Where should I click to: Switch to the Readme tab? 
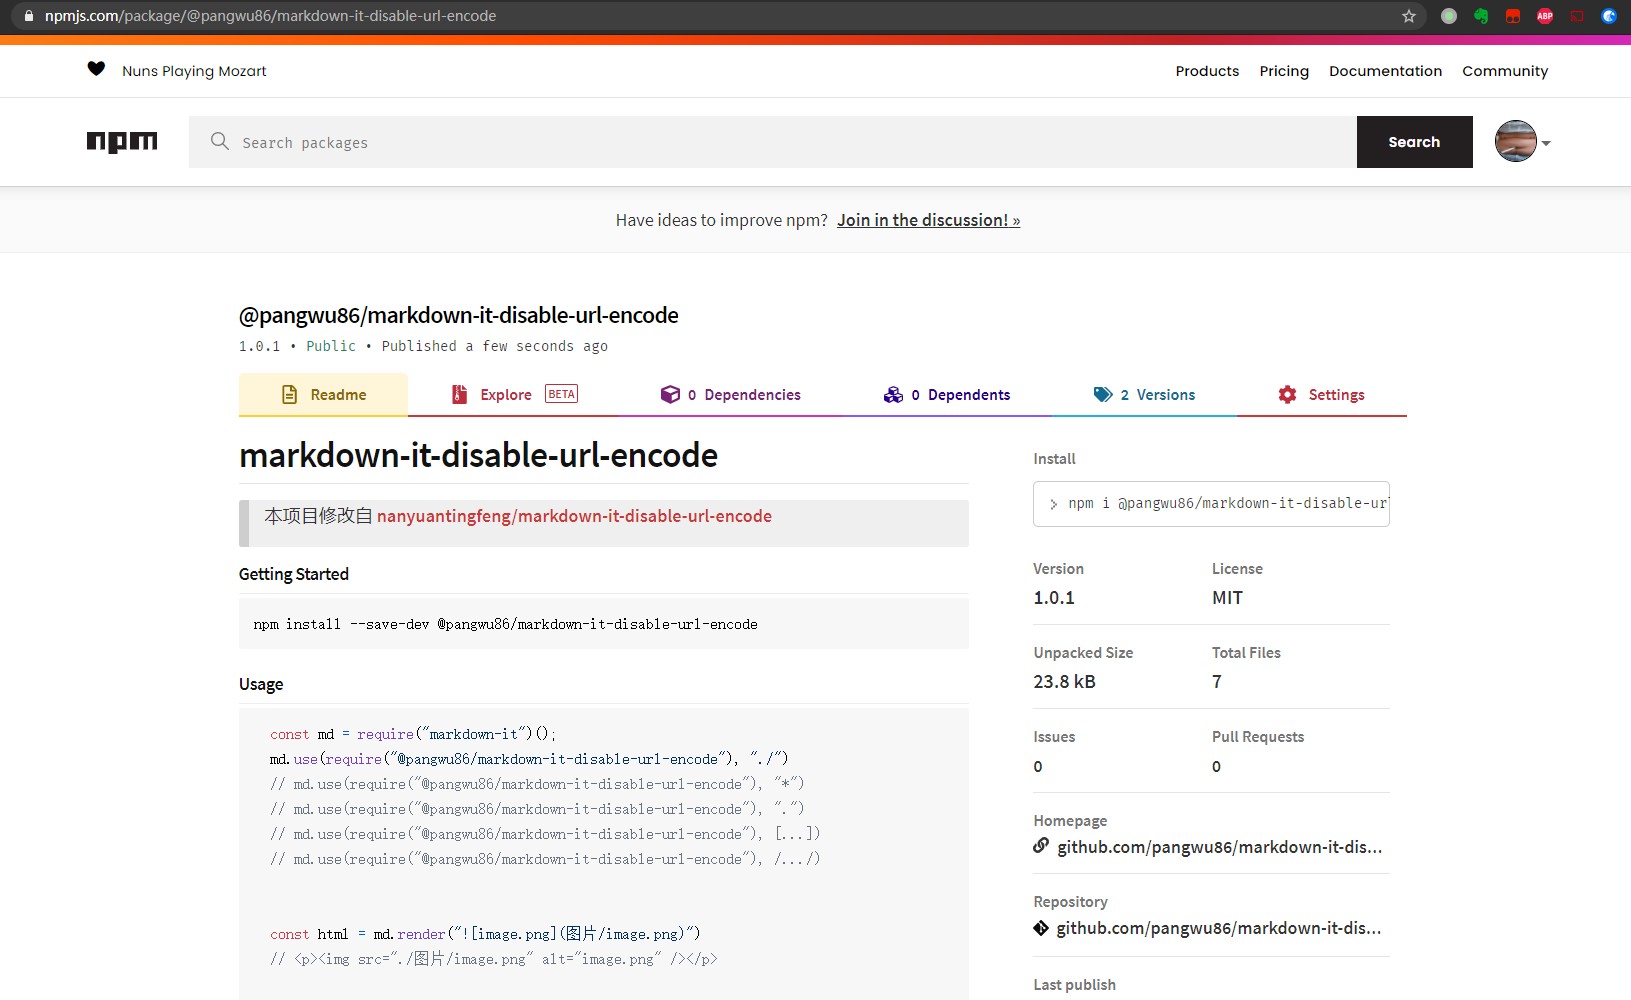(x=323, y=394)
